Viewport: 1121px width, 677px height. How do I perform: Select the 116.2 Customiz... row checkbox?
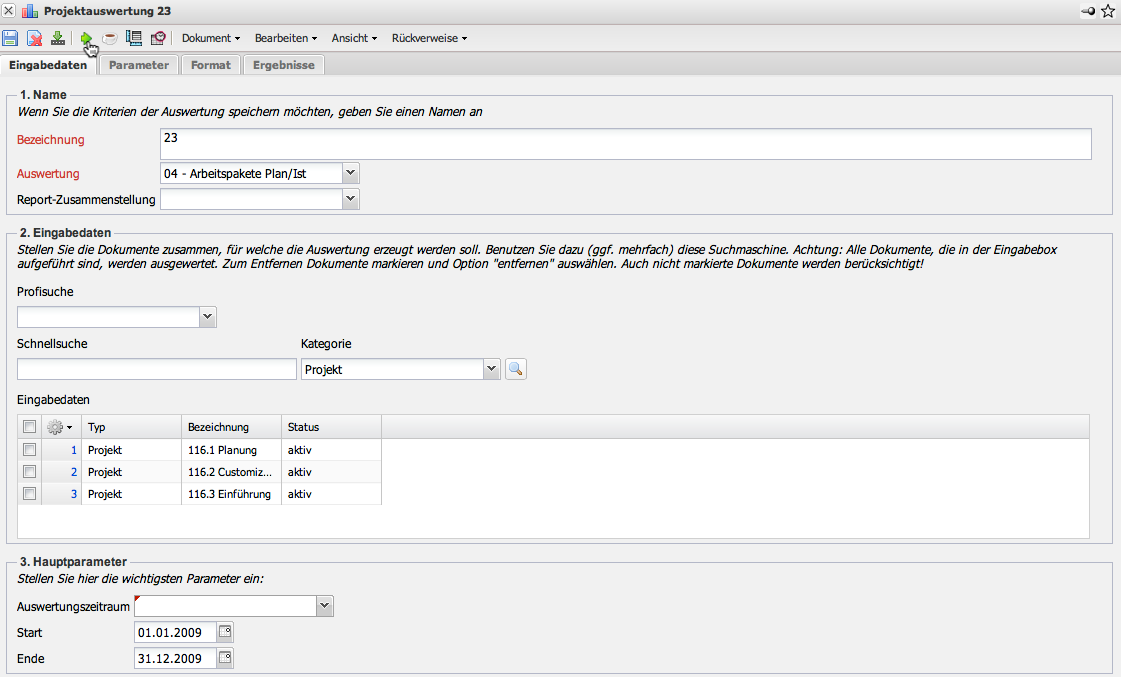29,471
